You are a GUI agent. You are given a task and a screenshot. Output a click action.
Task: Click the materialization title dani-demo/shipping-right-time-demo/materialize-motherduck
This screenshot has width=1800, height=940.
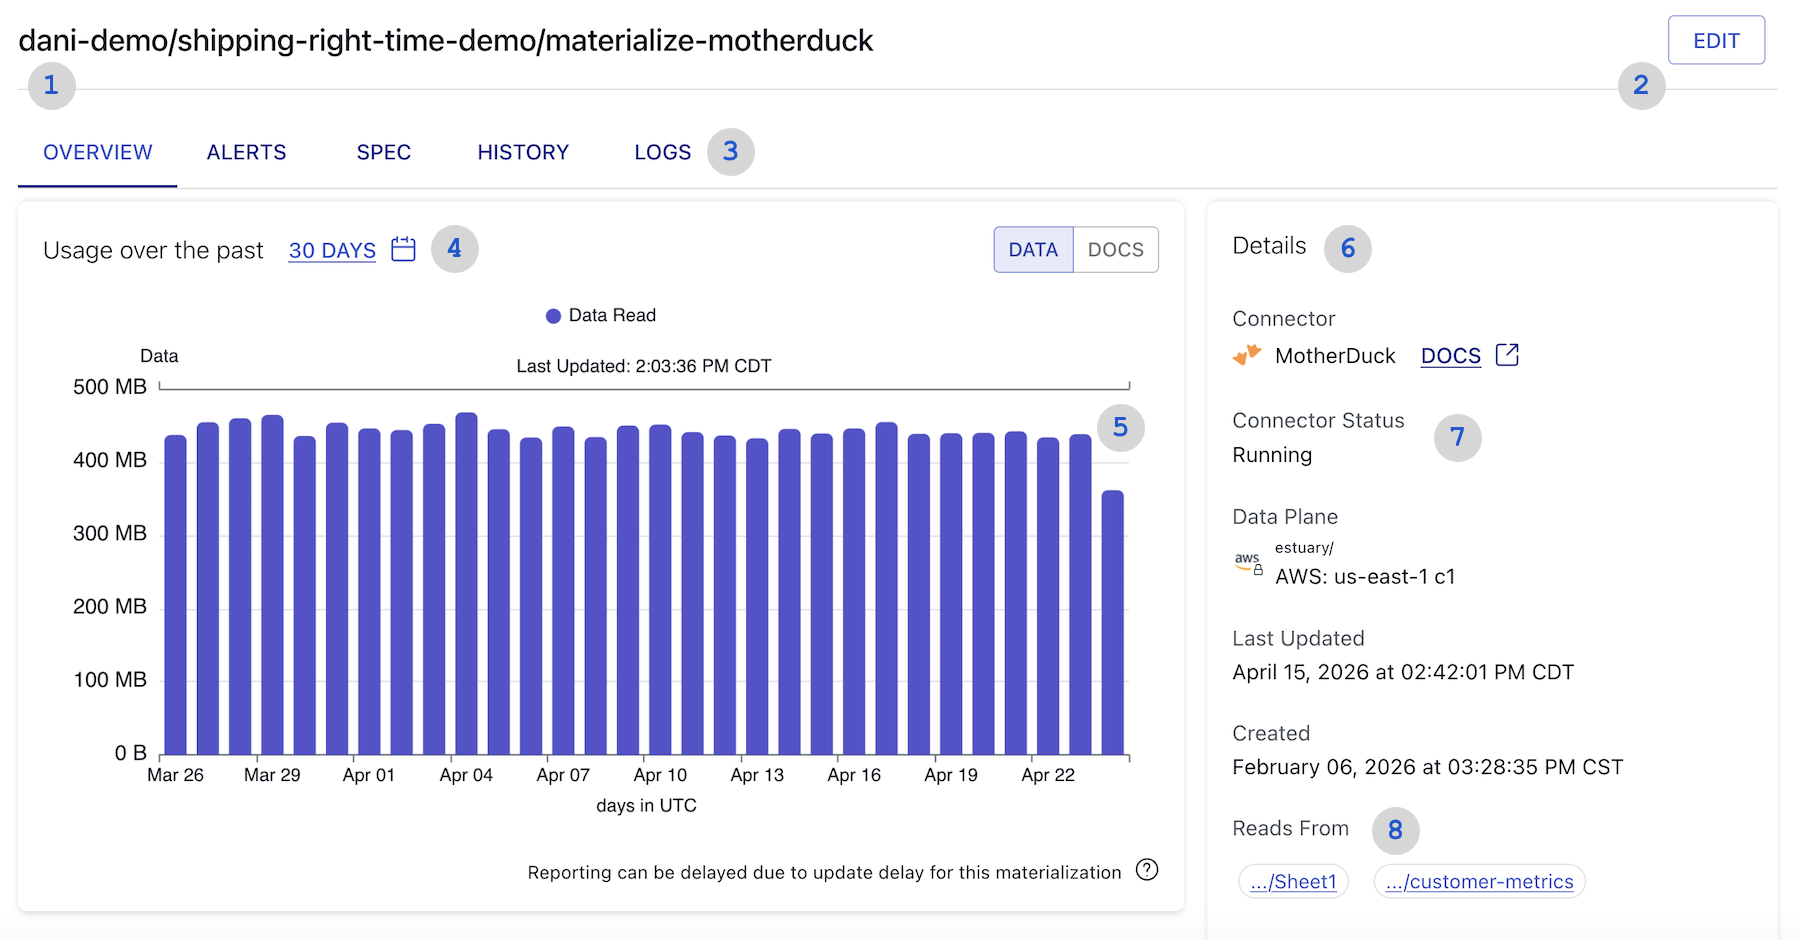tap(446, 41)
